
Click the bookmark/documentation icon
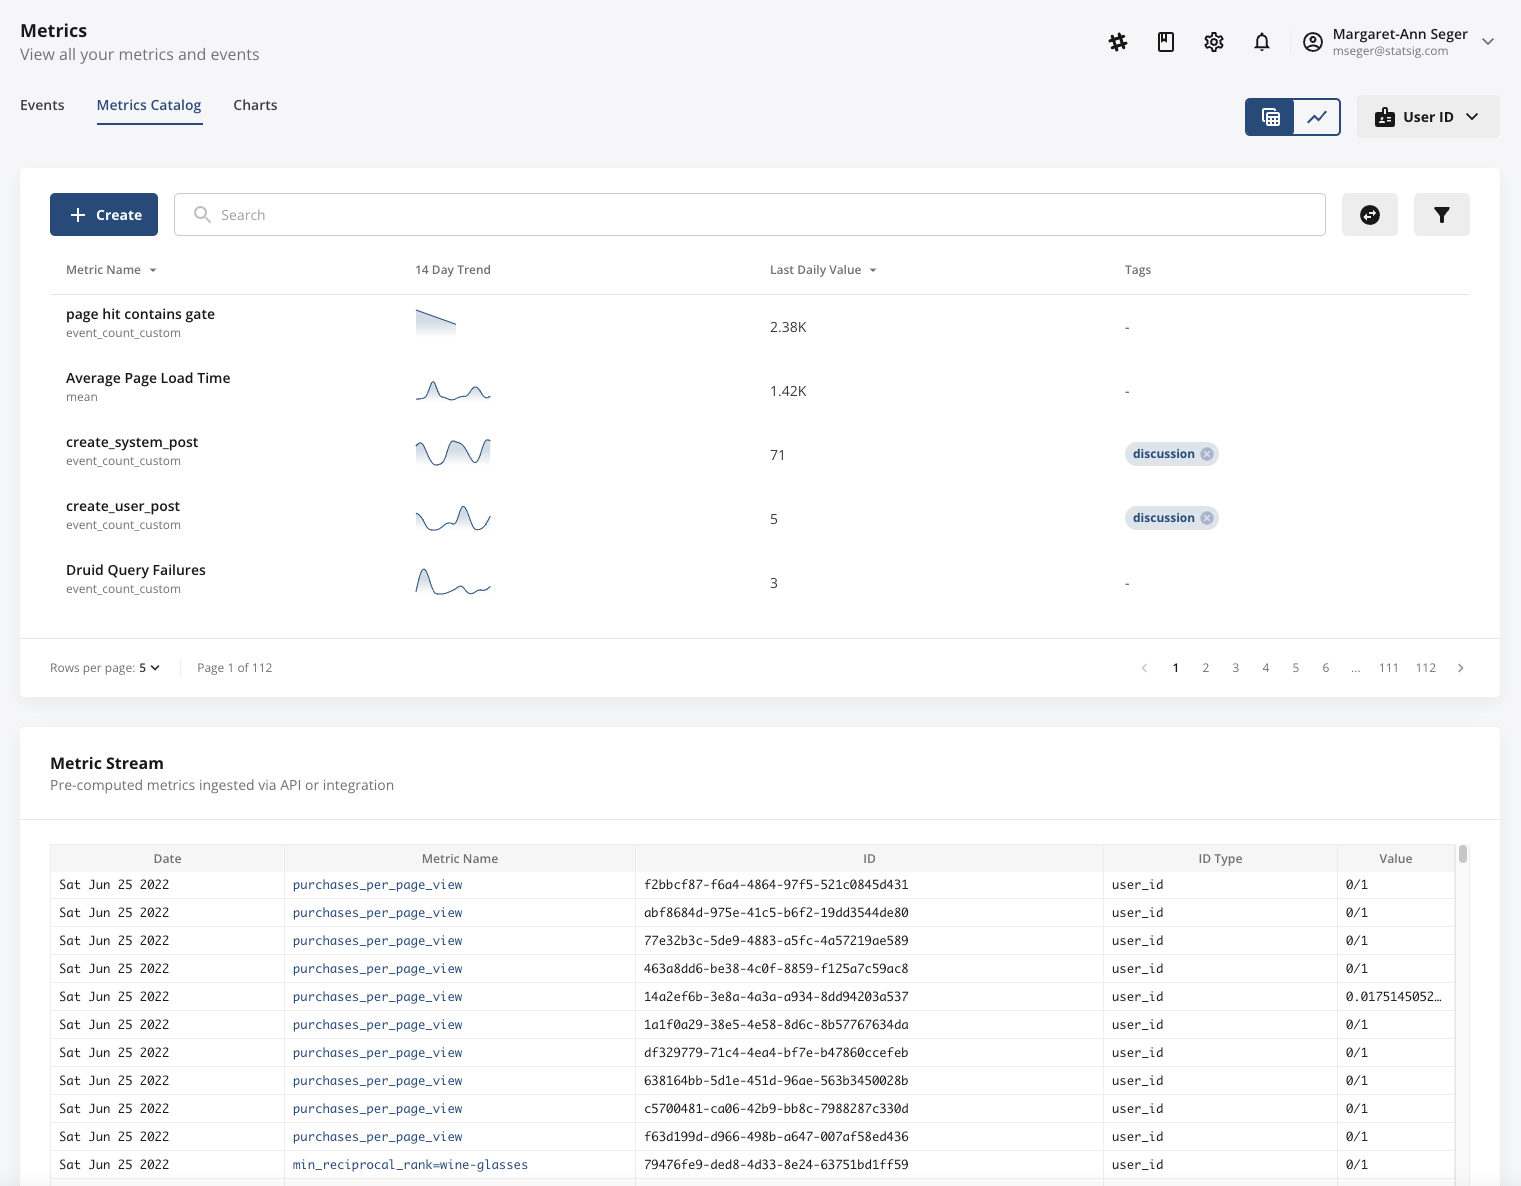(x=1165, y=41)
